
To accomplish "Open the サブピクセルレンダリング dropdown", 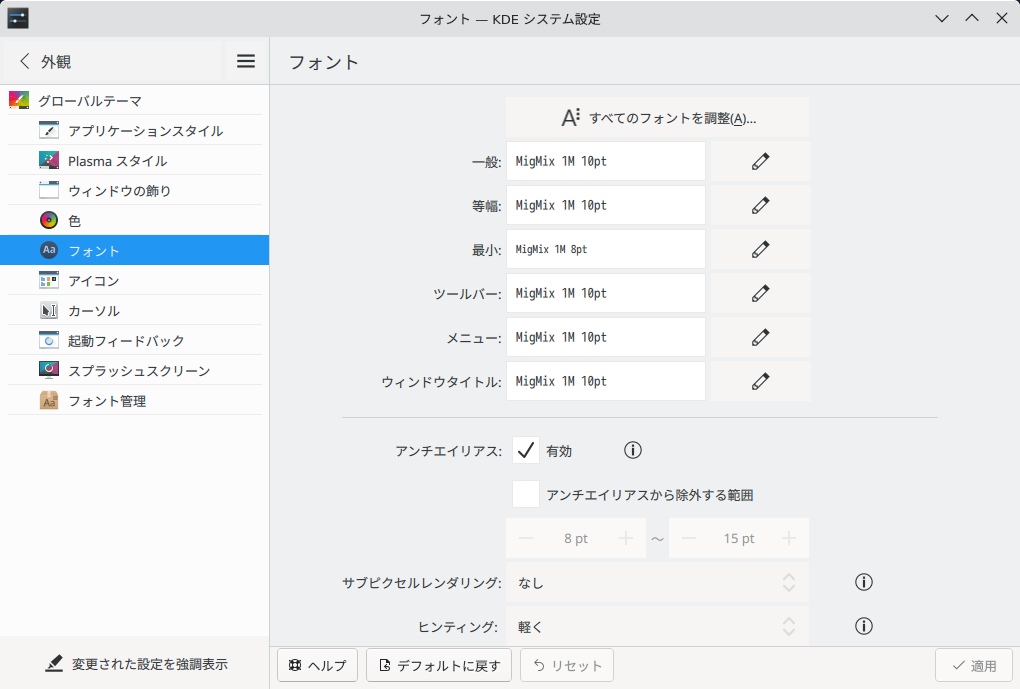I will [657, 582].
